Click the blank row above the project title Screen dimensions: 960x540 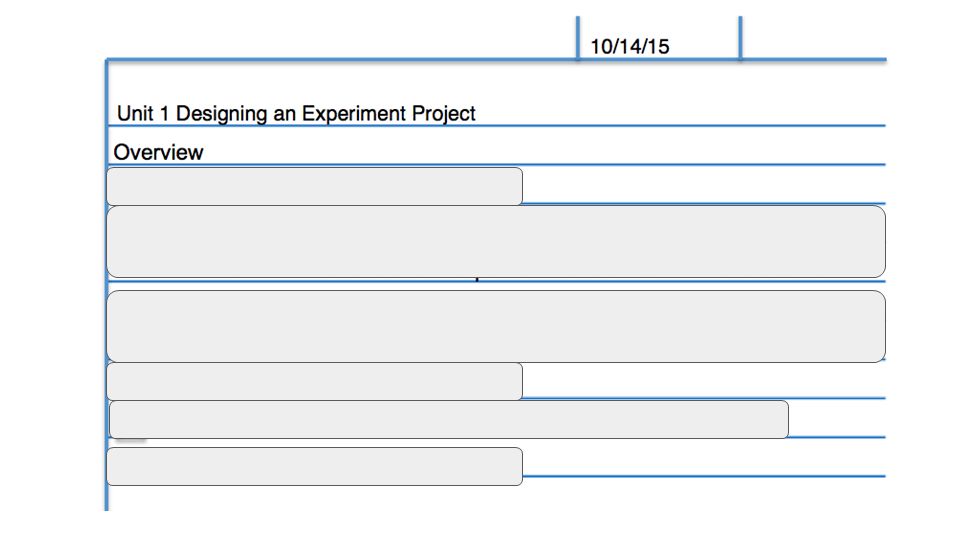click(x=497, y=81)
